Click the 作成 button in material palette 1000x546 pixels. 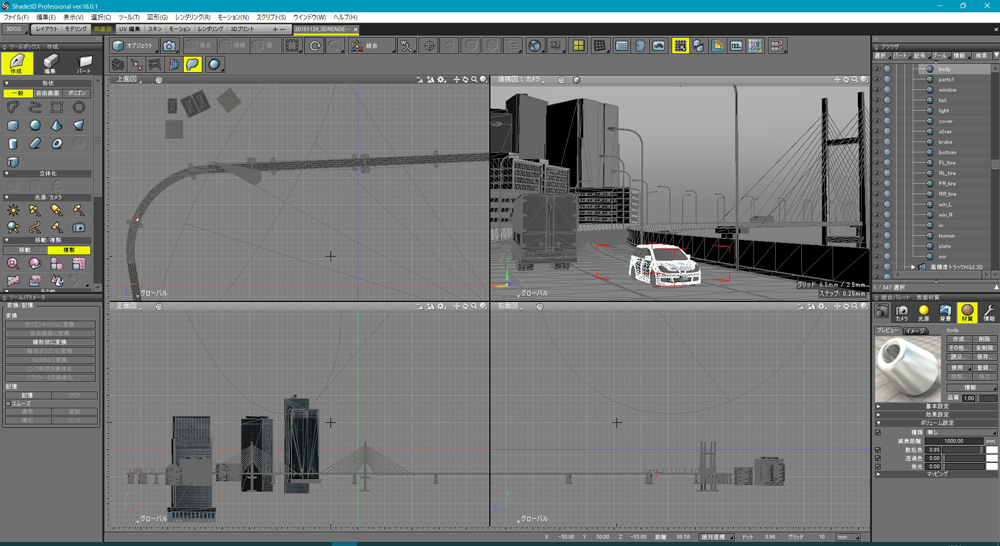(959, 339)
